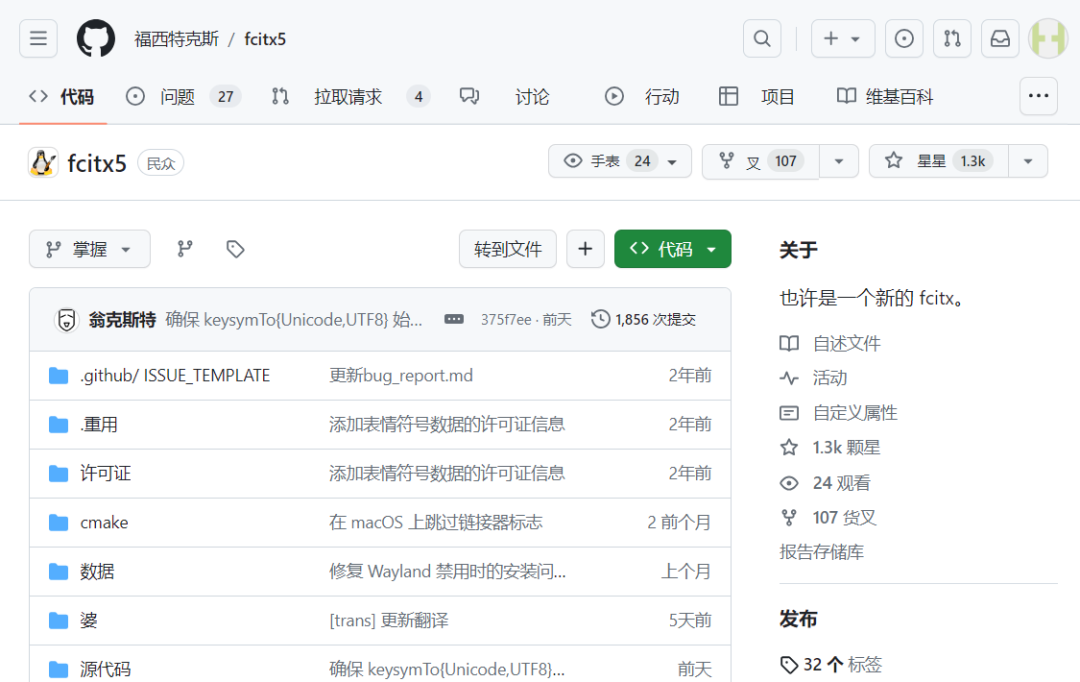Click the 翁克斯特 author name
Image resolution: width=1080 pixels, height=682 pixels.
[x=122, y=320]
